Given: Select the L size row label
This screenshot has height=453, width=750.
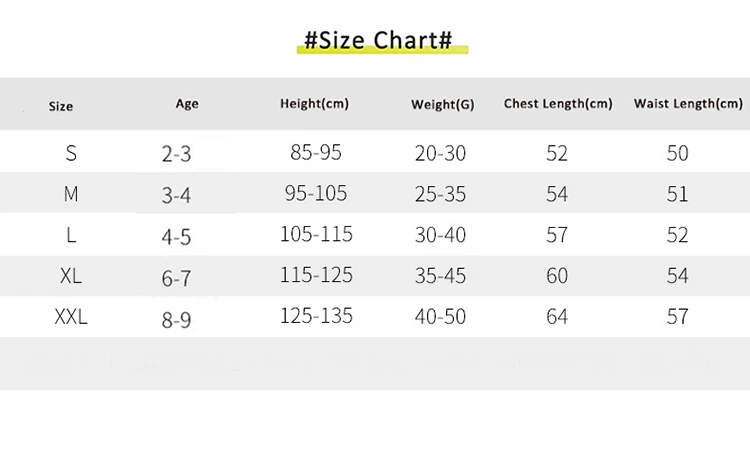Looking at the screenshot, I should click(x=71, y=236).
